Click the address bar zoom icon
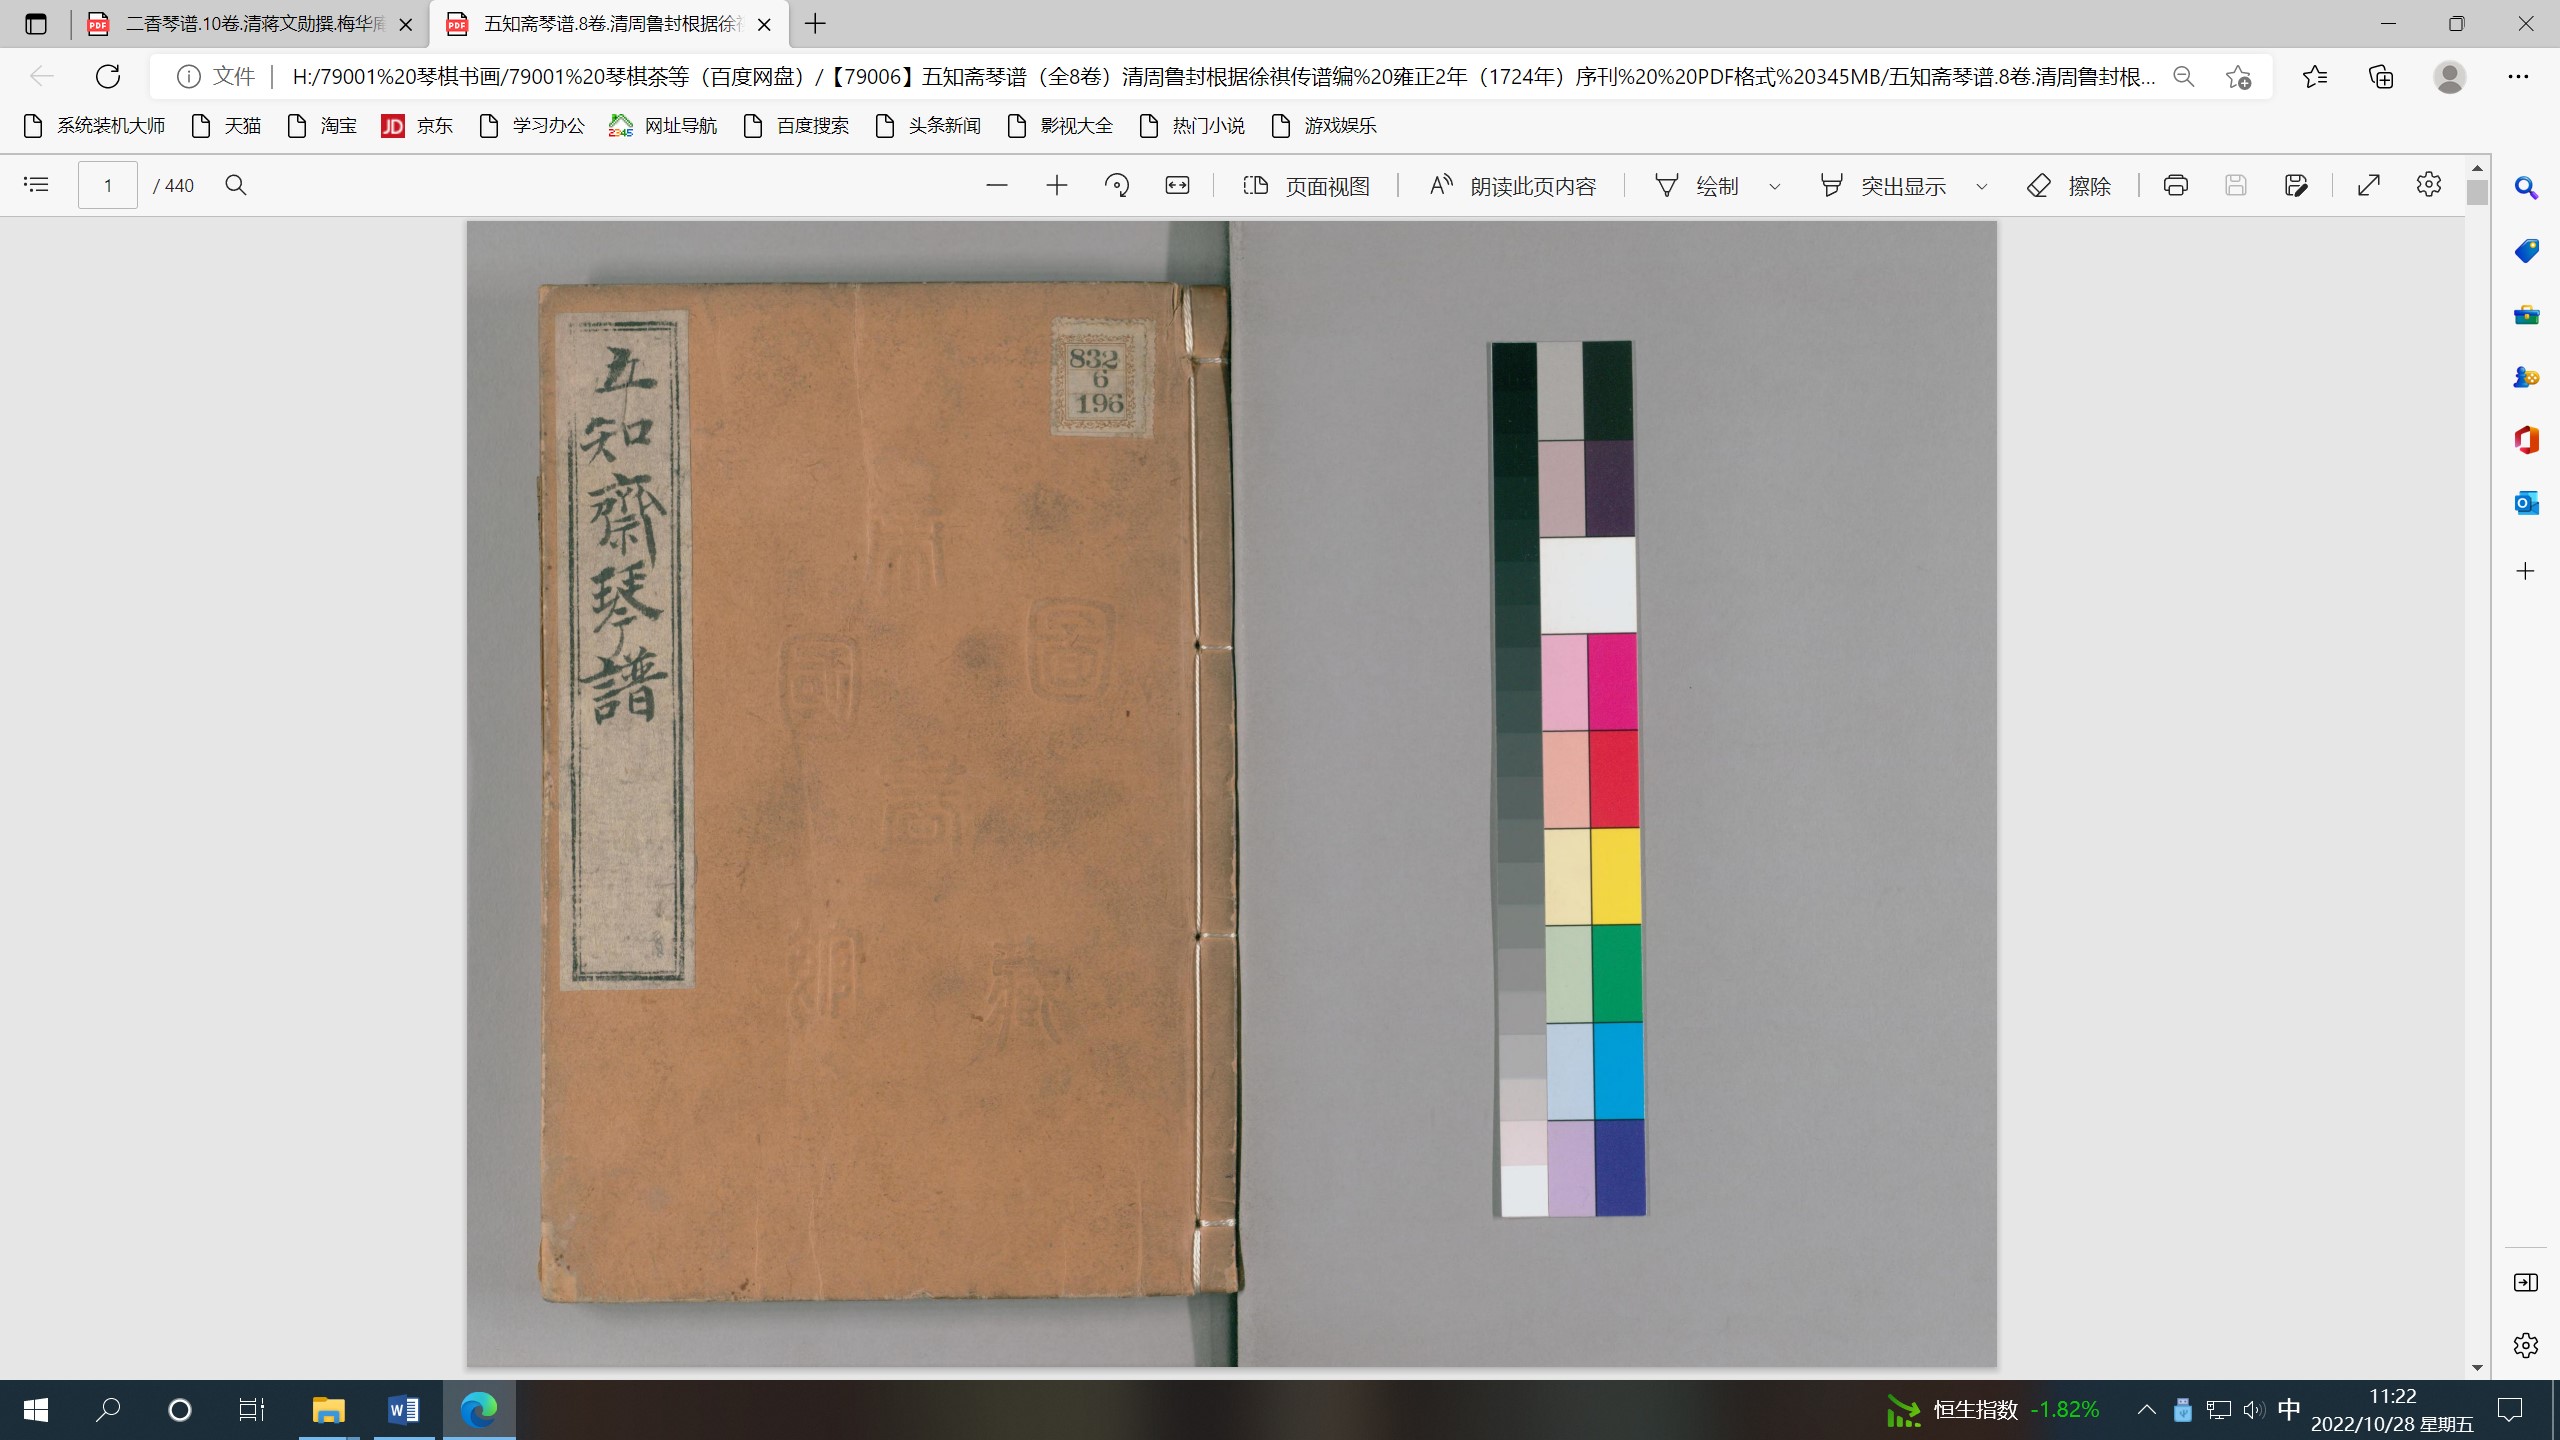2560x1440 pixels. point(2185,77)
